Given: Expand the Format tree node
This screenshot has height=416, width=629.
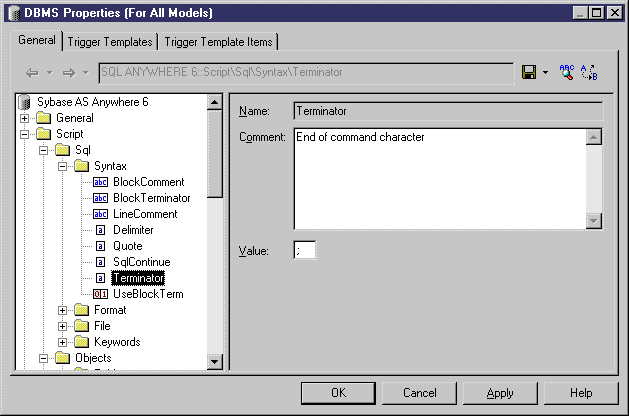Looking at the screenshot, I should (62, 310).
